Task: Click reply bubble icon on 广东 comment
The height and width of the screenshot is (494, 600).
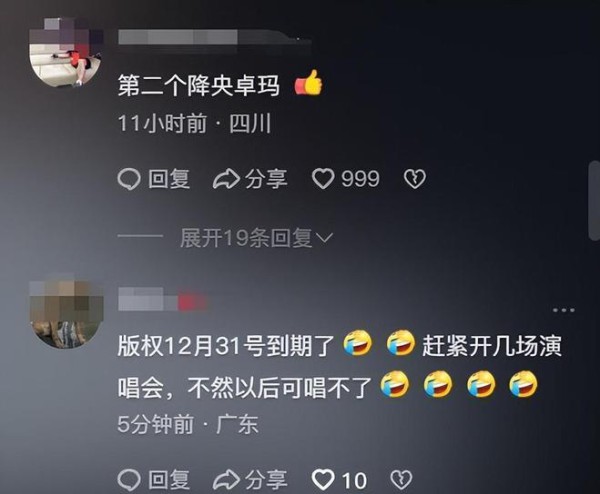Action: pyautogui.click(x=129, y=480)
